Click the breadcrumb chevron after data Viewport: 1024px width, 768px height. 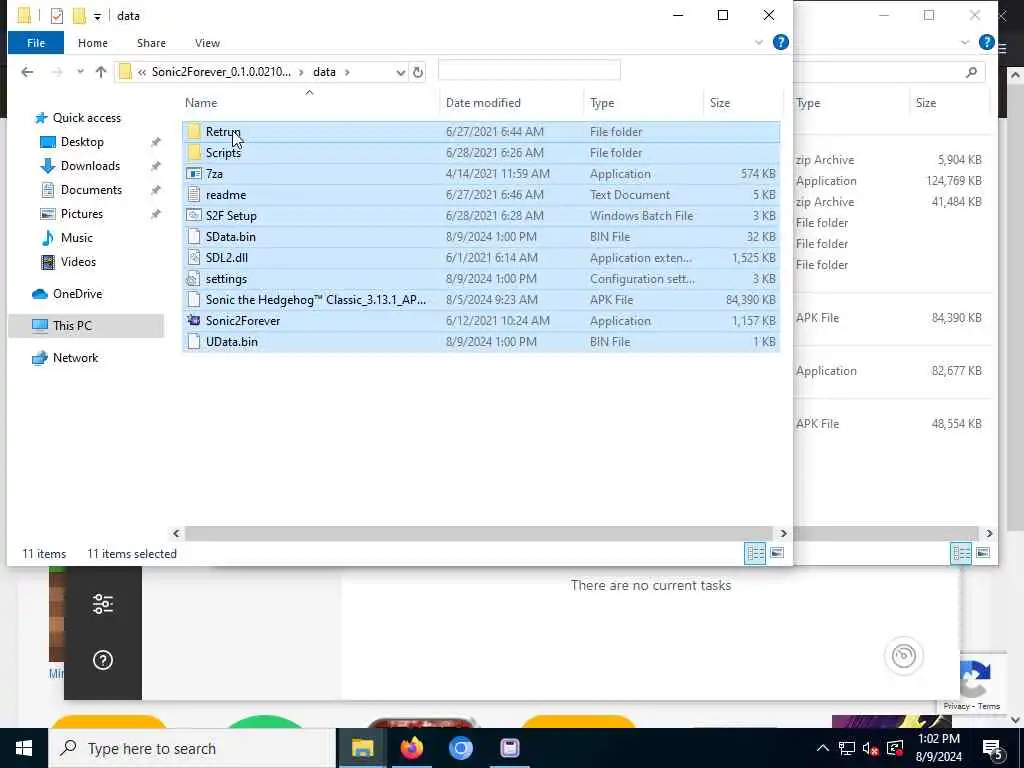[347, 72]
